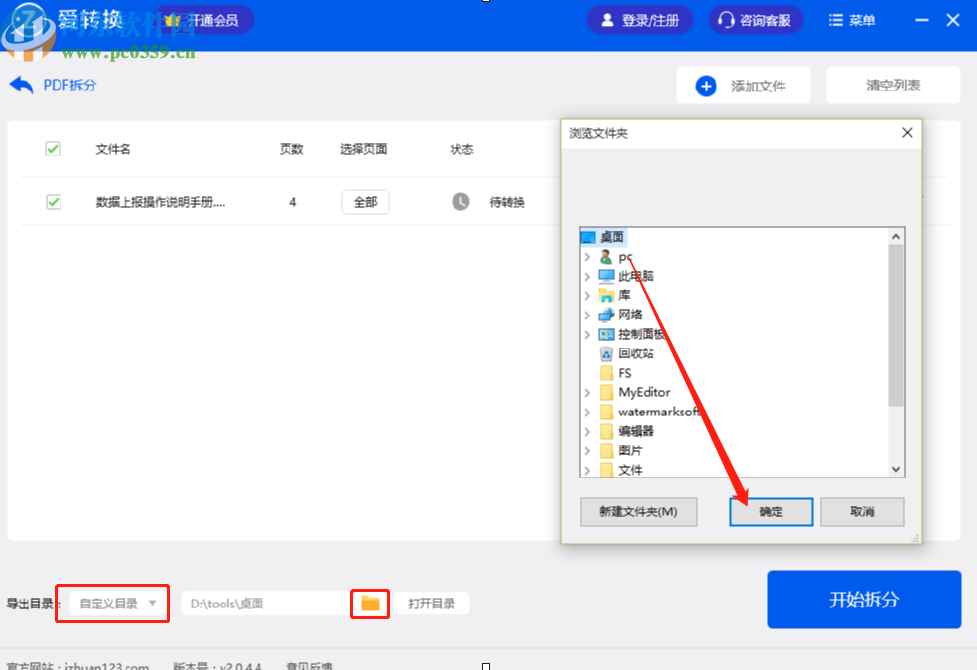Click 开始拆分 to start splitting

(x=863, y=599)
